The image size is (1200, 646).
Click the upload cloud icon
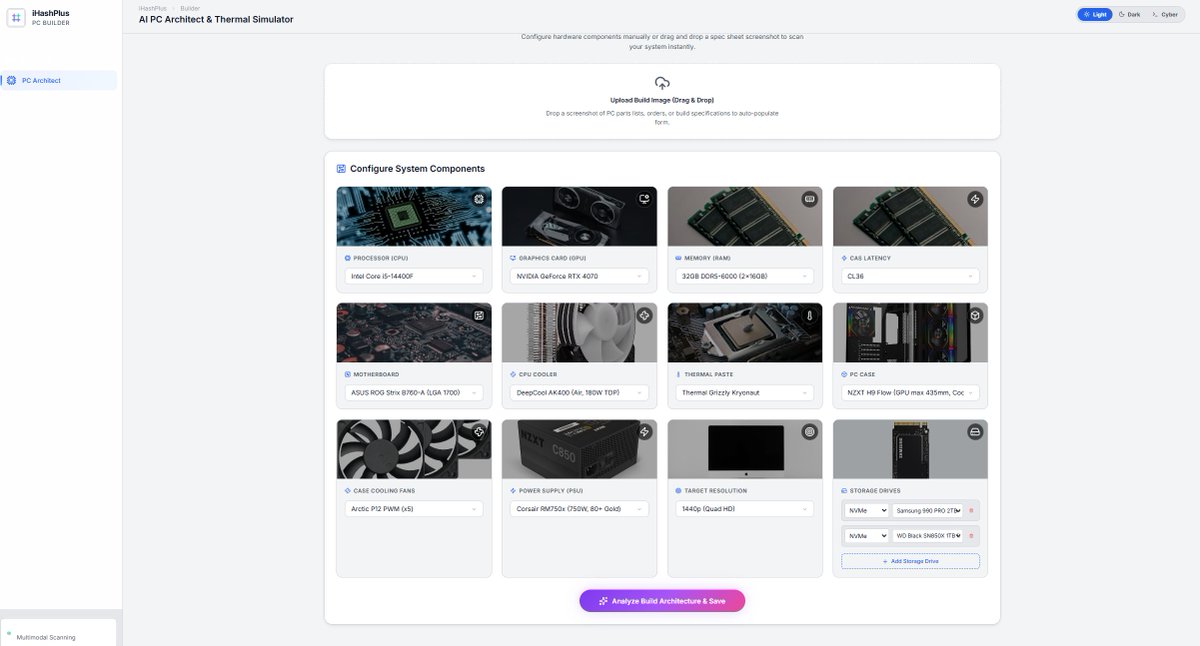coord(662,84)
